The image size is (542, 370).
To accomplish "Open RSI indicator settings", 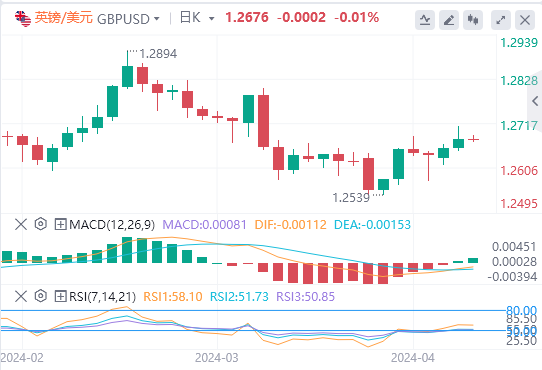I will pyautogui.click(x=41, y=296).
